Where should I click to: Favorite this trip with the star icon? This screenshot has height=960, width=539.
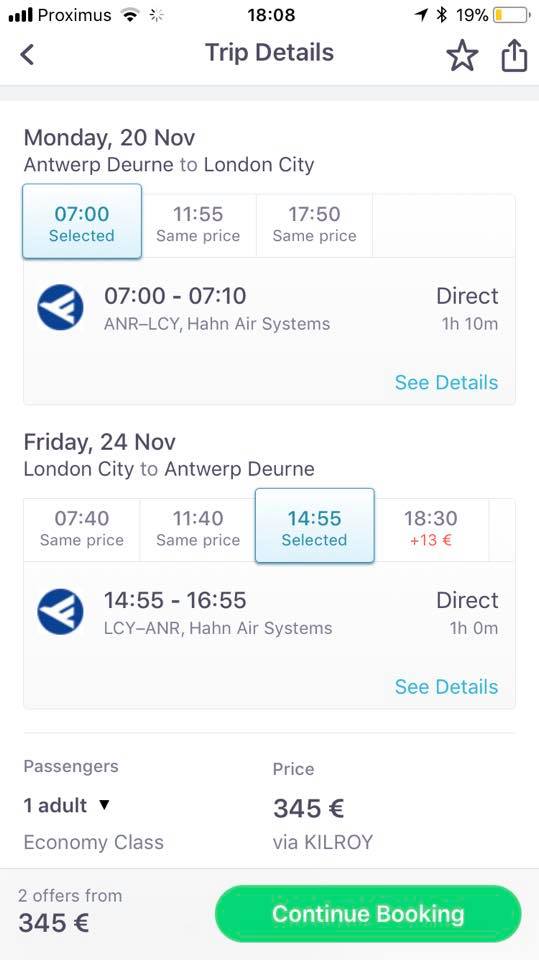tap(462, 55)
